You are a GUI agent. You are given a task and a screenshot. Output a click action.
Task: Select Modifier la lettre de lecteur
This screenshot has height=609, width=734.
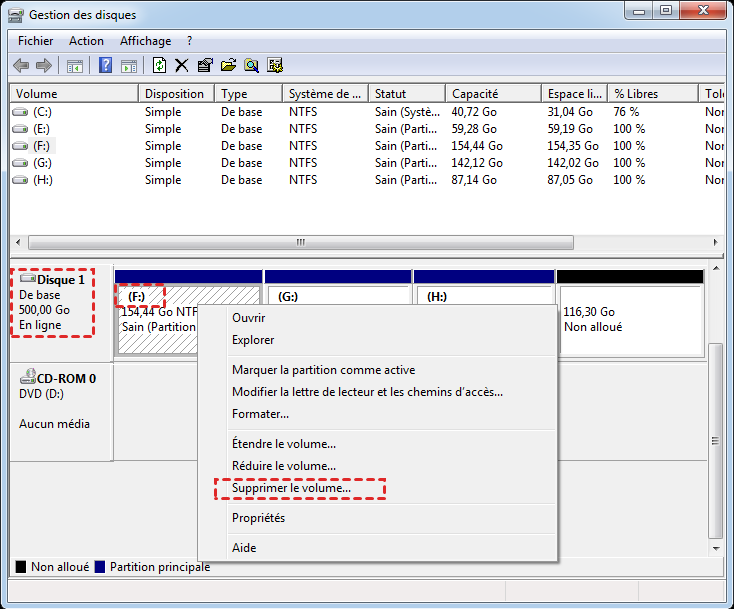[x=378, y=392]
